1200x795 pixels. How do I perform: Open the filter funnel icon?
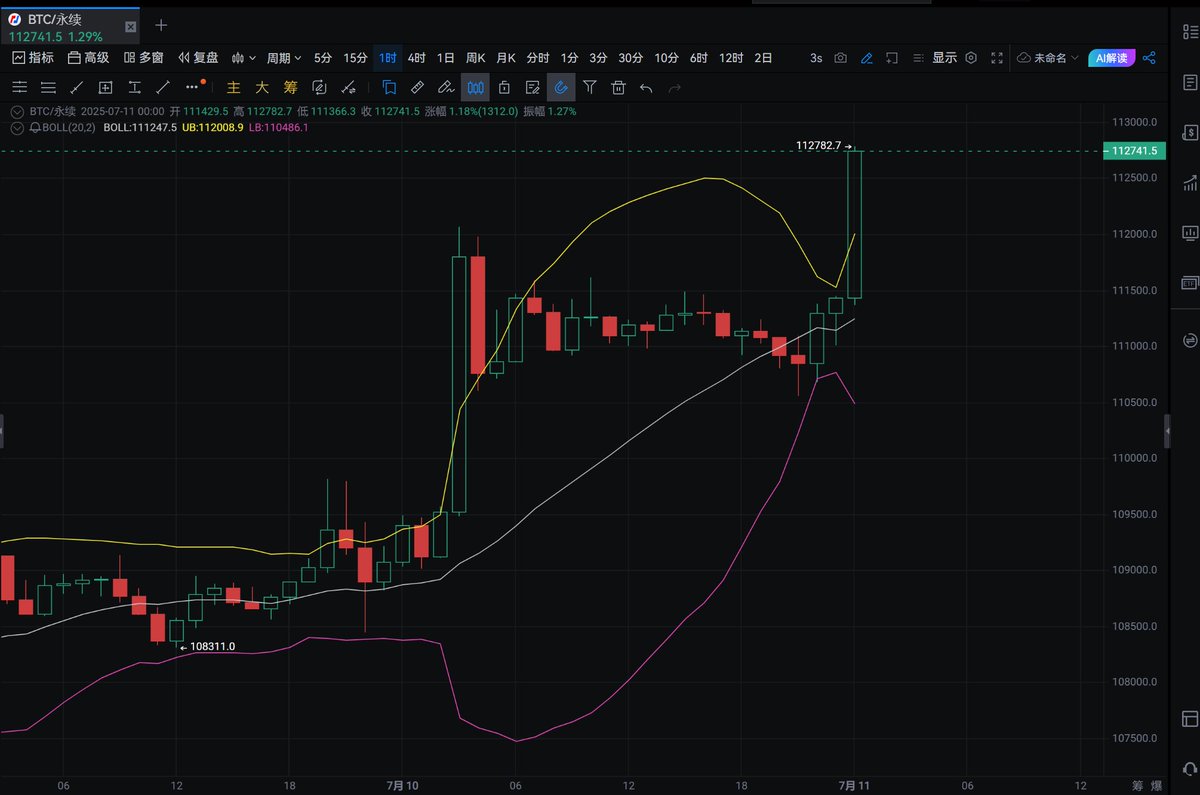pyautogui.click(x=590, y=88)
